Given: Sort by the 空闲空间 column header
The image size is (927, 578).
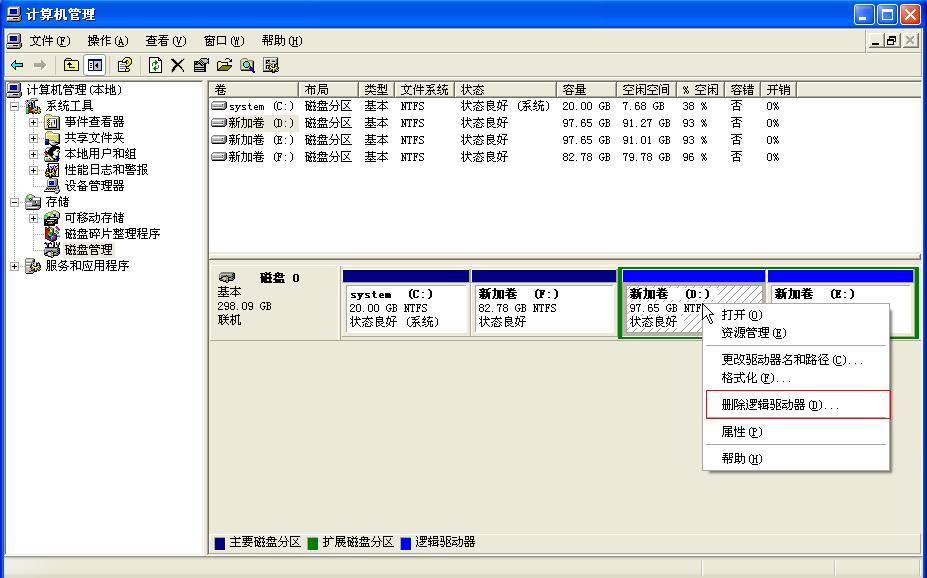Looking at the screenshot, I should (646, 90).
